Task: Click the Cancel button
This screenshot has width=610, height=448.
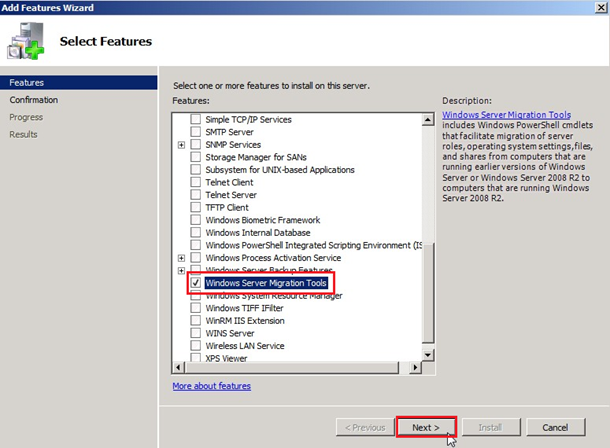Action: [556, 427]
